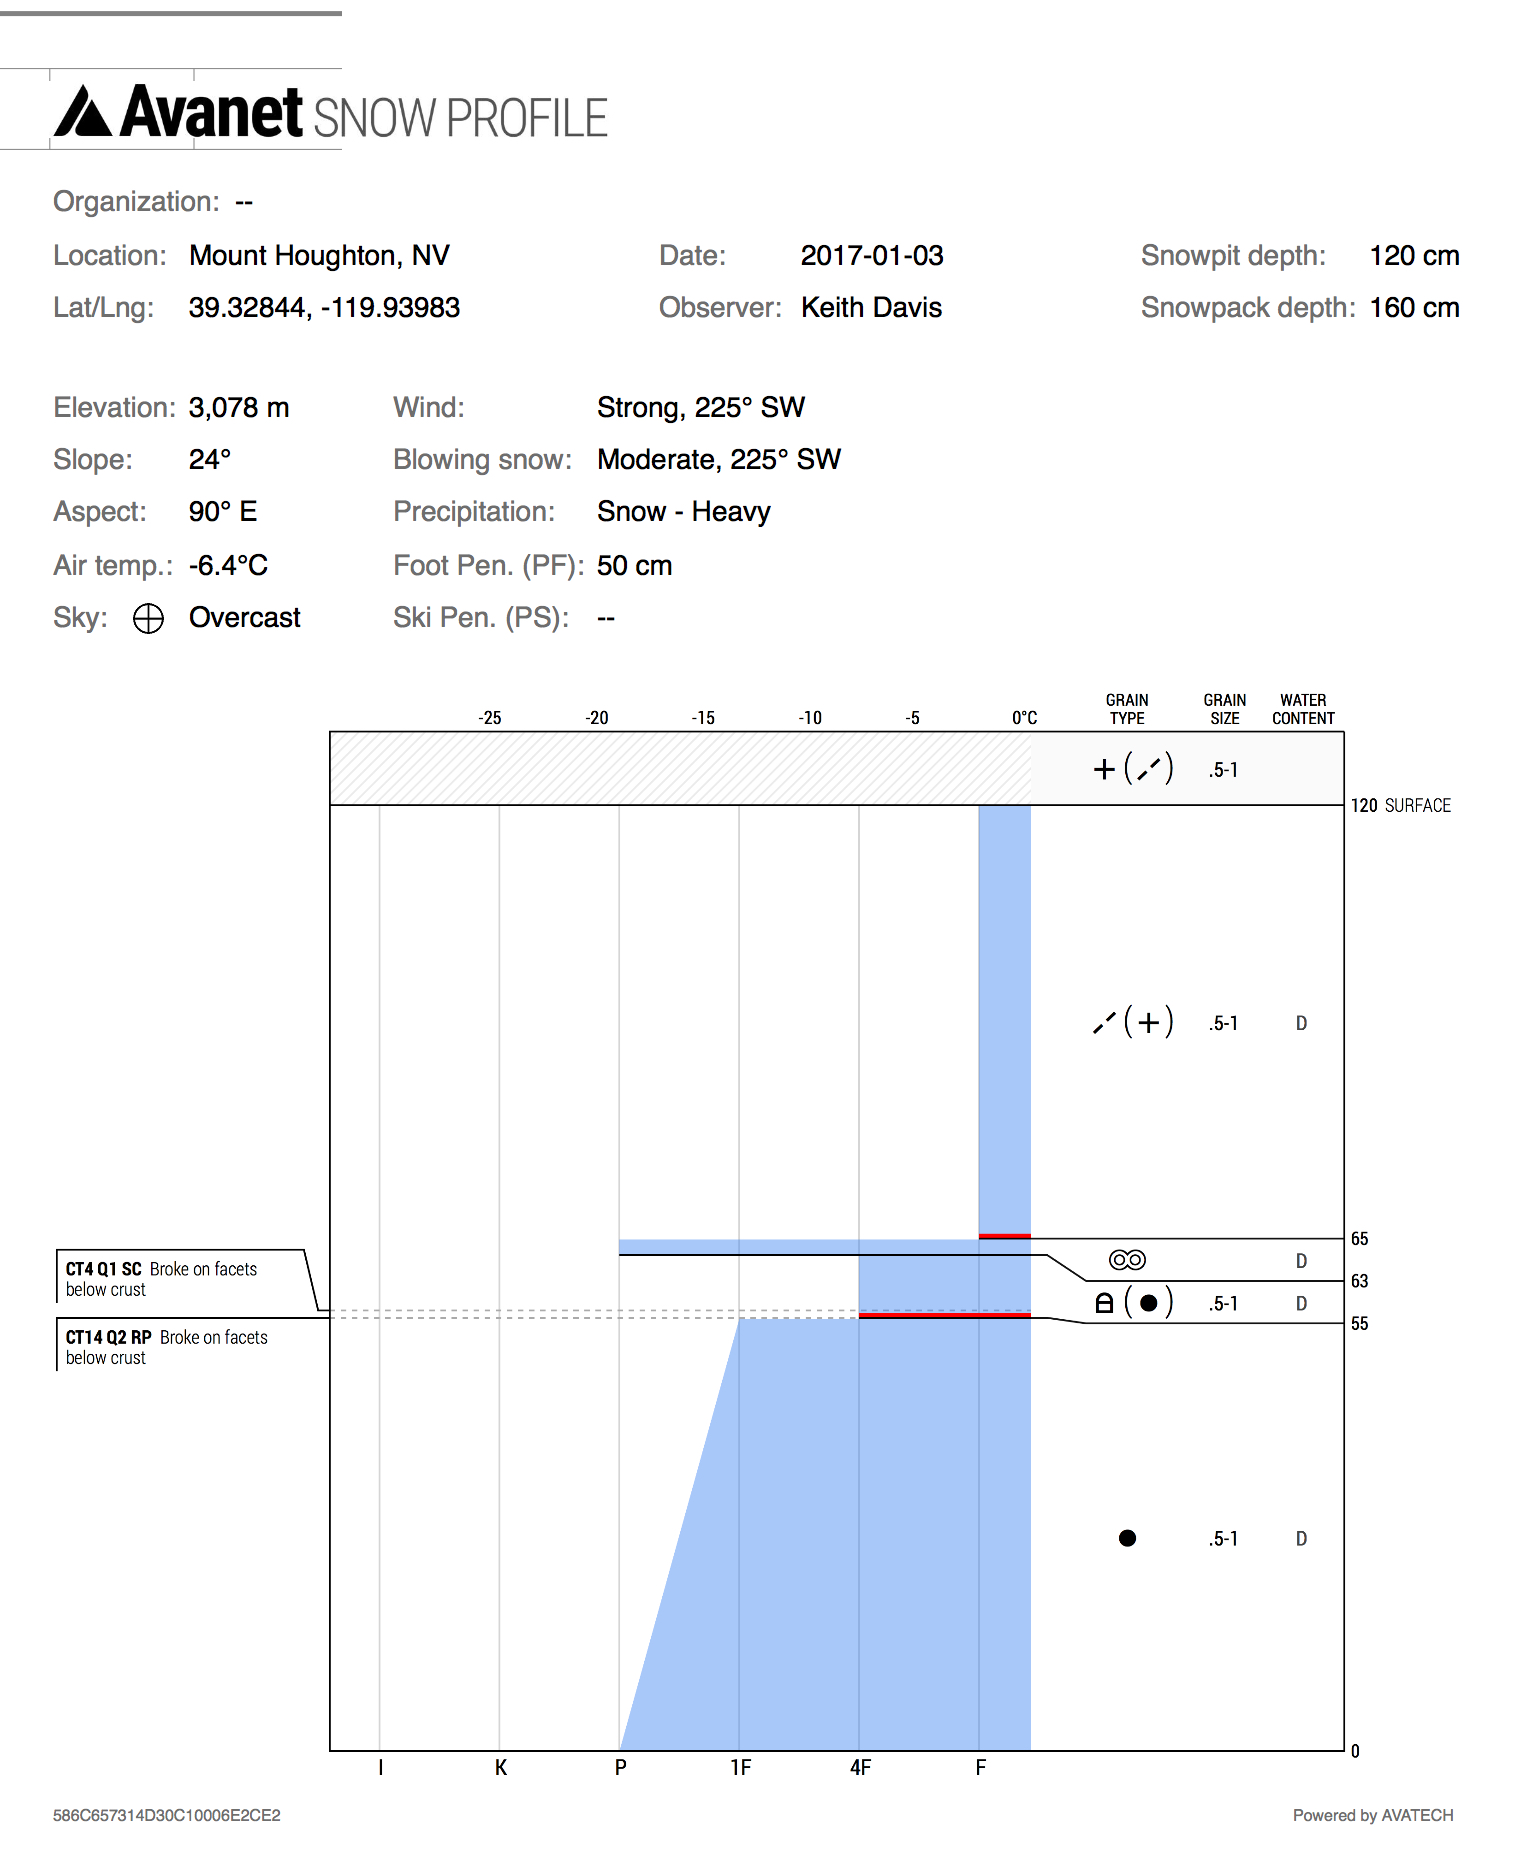
Task: Select the 1F hardness axis label
Action: point(740,1768)
